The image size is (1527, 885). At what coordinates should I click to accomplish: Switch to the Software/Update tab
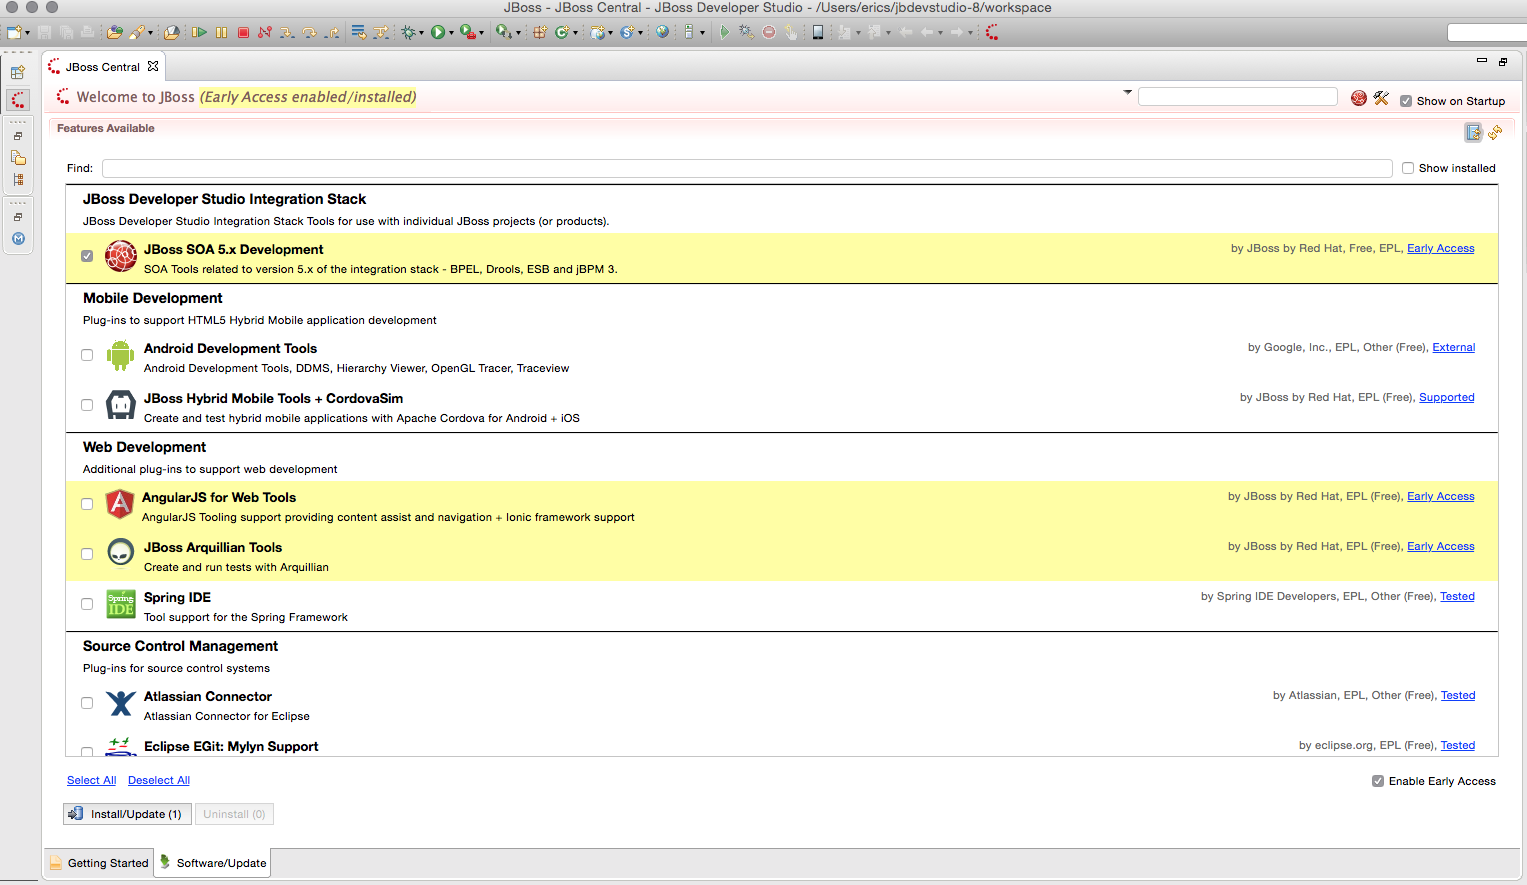[x=212, y=863]
